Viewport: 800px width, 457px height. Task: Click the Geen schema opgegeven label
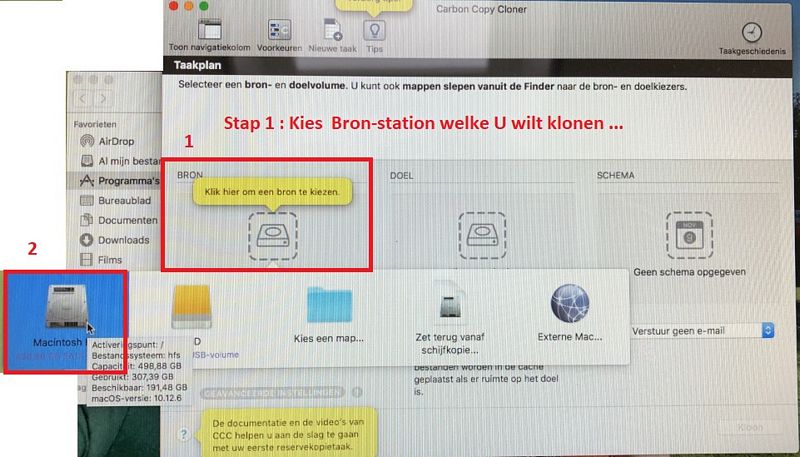pos(689,272)
